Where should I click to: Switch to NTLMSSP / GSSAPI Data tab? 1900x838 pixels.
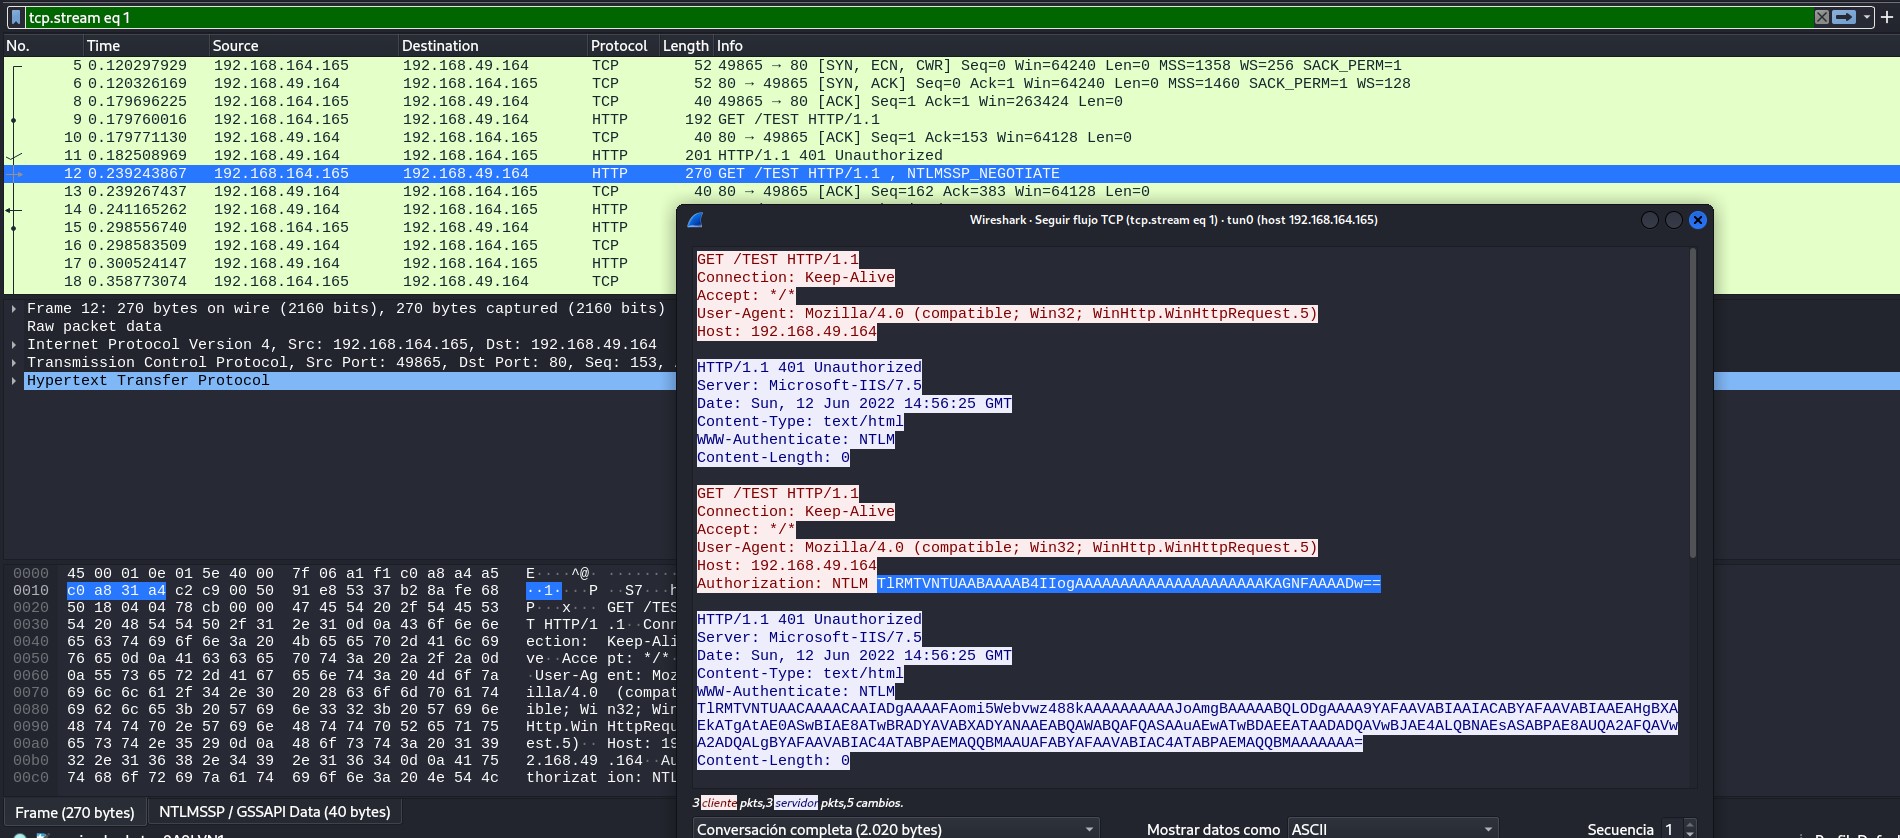pyautogui.click(x=274, y=812)
